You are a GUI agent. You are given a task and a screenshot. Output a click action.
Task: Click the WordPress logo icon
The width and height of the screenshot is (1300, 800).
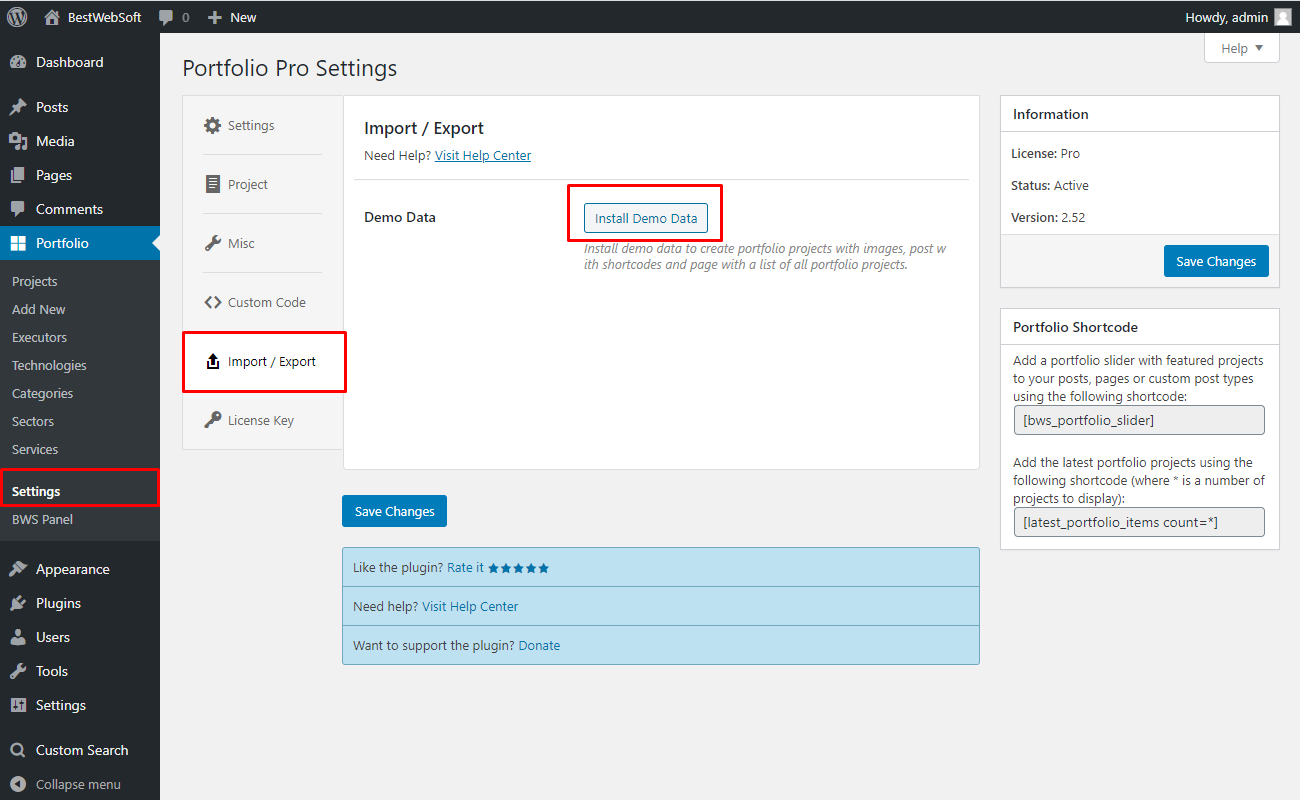pyautogui.click(x=17, y=17)
